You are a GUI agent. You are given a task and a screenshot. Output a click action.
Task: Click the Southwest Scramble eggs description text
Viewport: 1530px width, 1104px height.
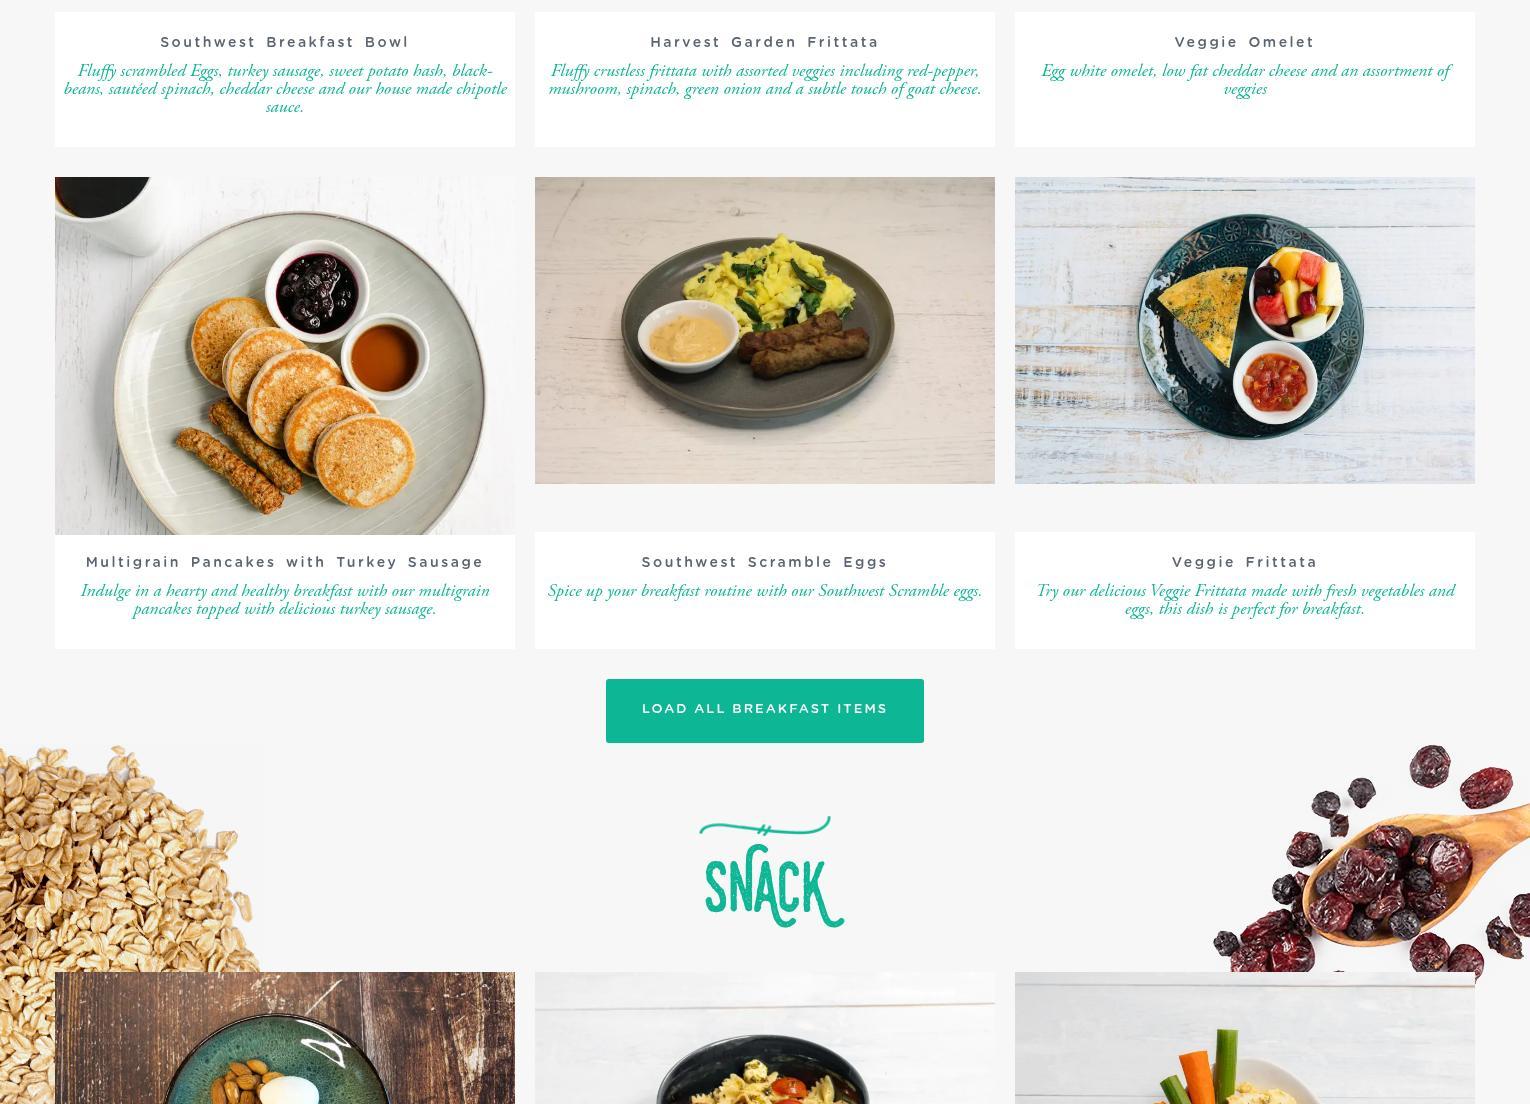pyautogui.click(x=764, y=591)
